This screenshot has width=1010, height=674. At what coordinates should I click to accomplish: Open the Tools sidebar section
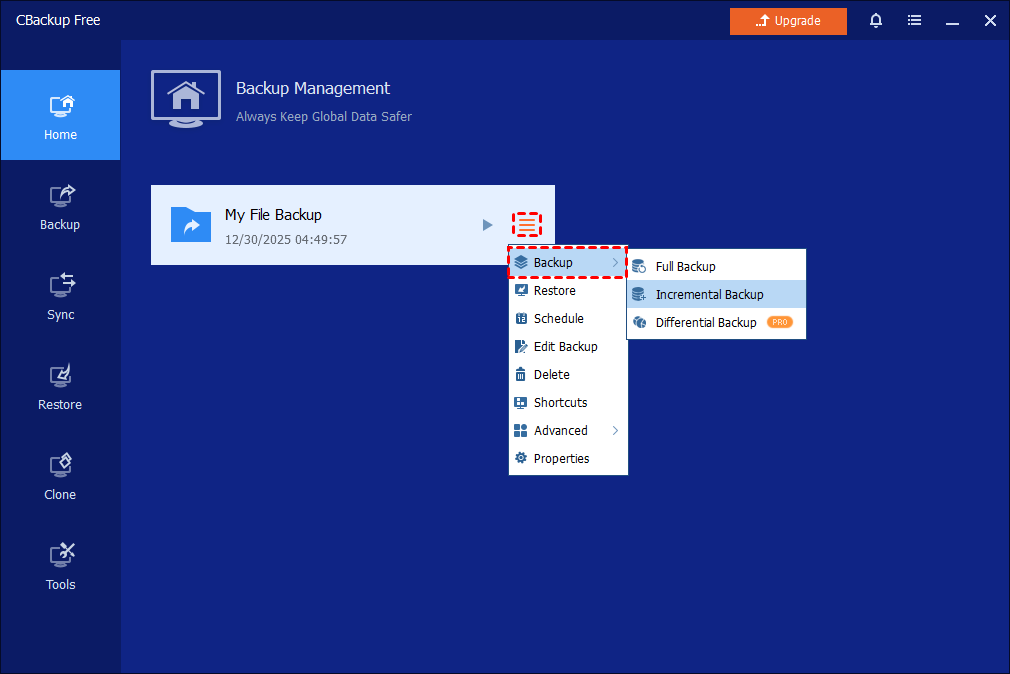tap(60, 567)
